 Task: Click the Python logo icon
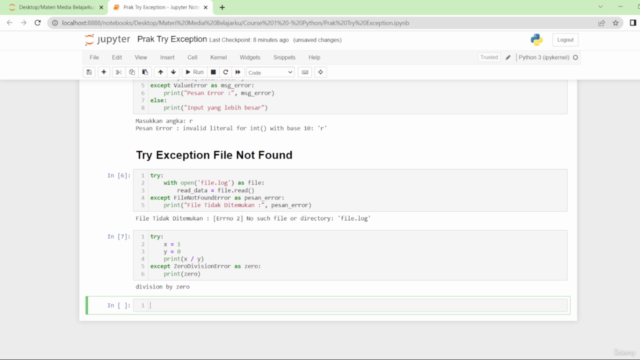click(x=537, y=40)
